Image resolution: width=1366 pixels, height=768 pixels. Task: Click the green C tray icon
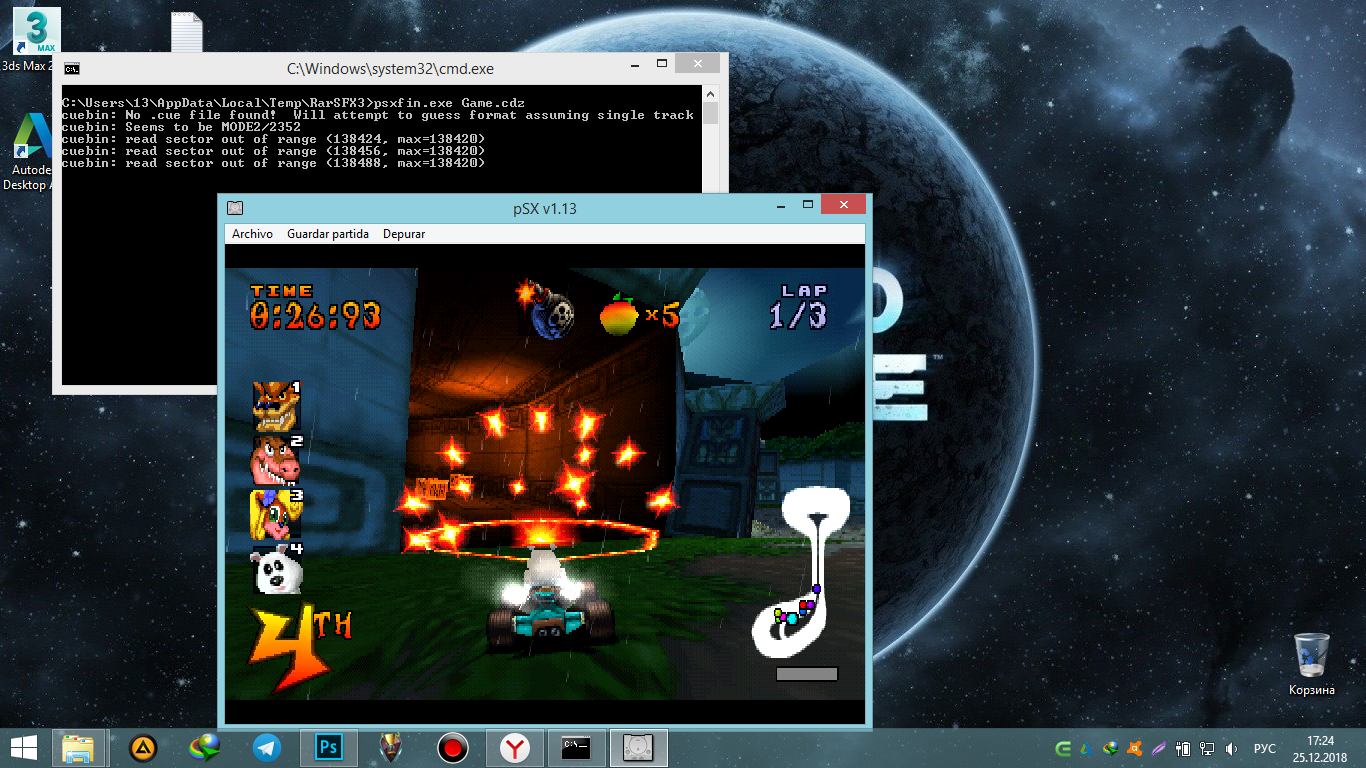(x=1064, y=748)
